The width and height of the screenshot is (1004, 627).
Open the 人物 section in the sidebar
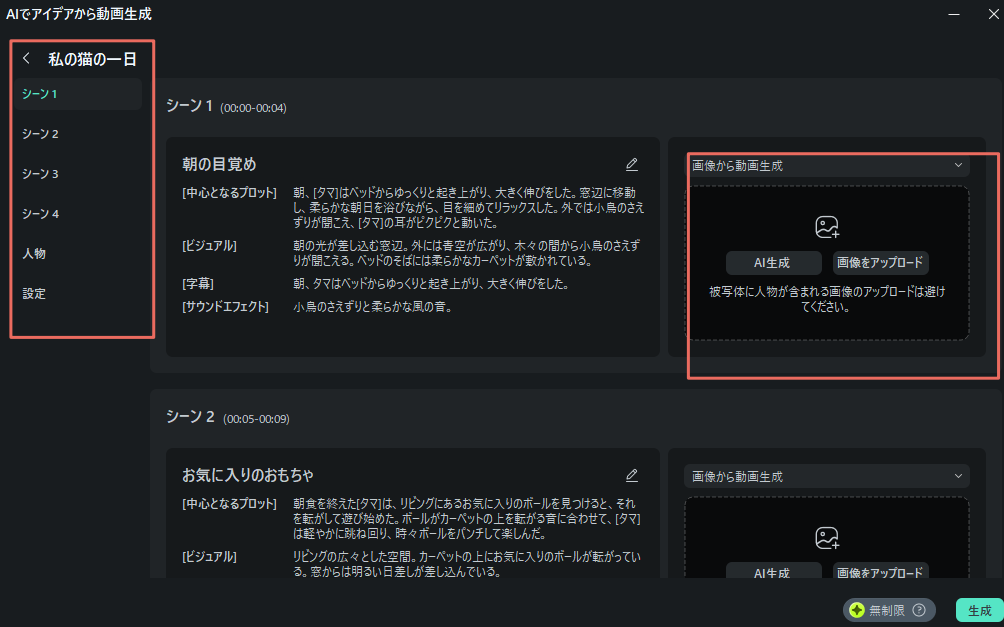[79, 254]
